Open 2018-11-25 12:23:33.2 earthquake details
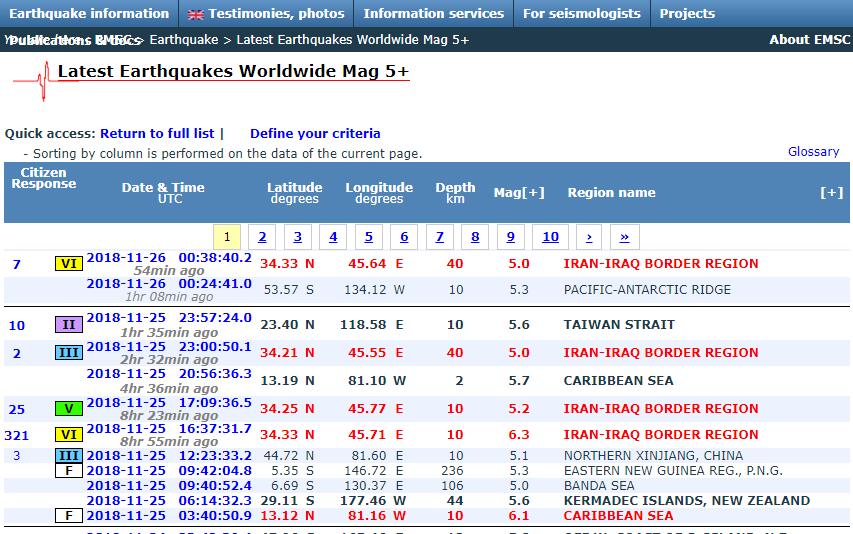The width and height of the screenshot is (853, 534). (169, 456)
